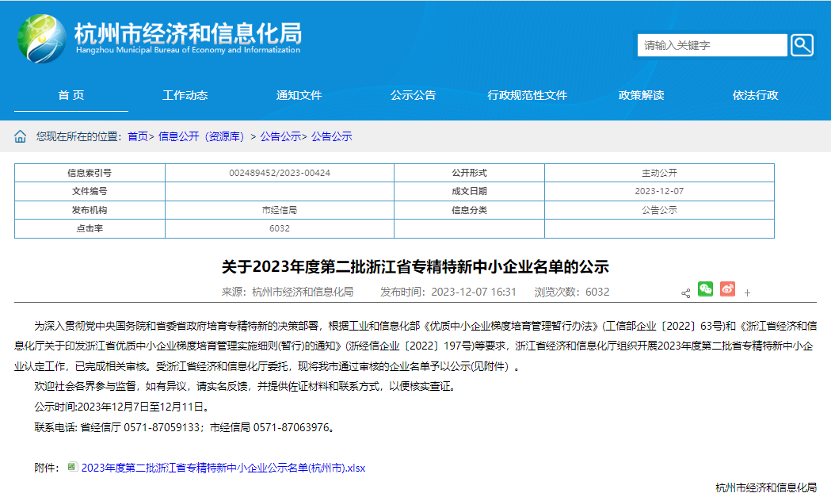Click the xlsx attachment file icon
Image resolution: width=832 pixels, height=498 pixels.
pyautogui.click(x=73, y=467)
